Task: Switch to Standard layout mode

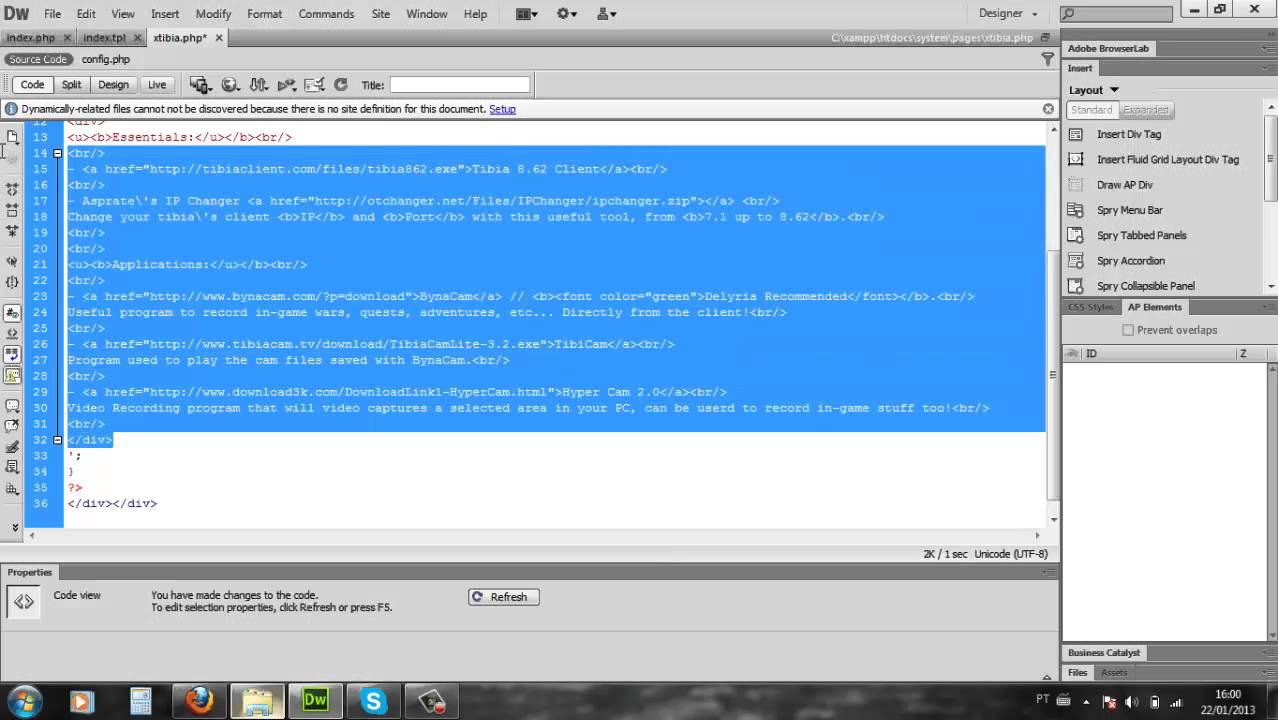Action: [1091, 110]
